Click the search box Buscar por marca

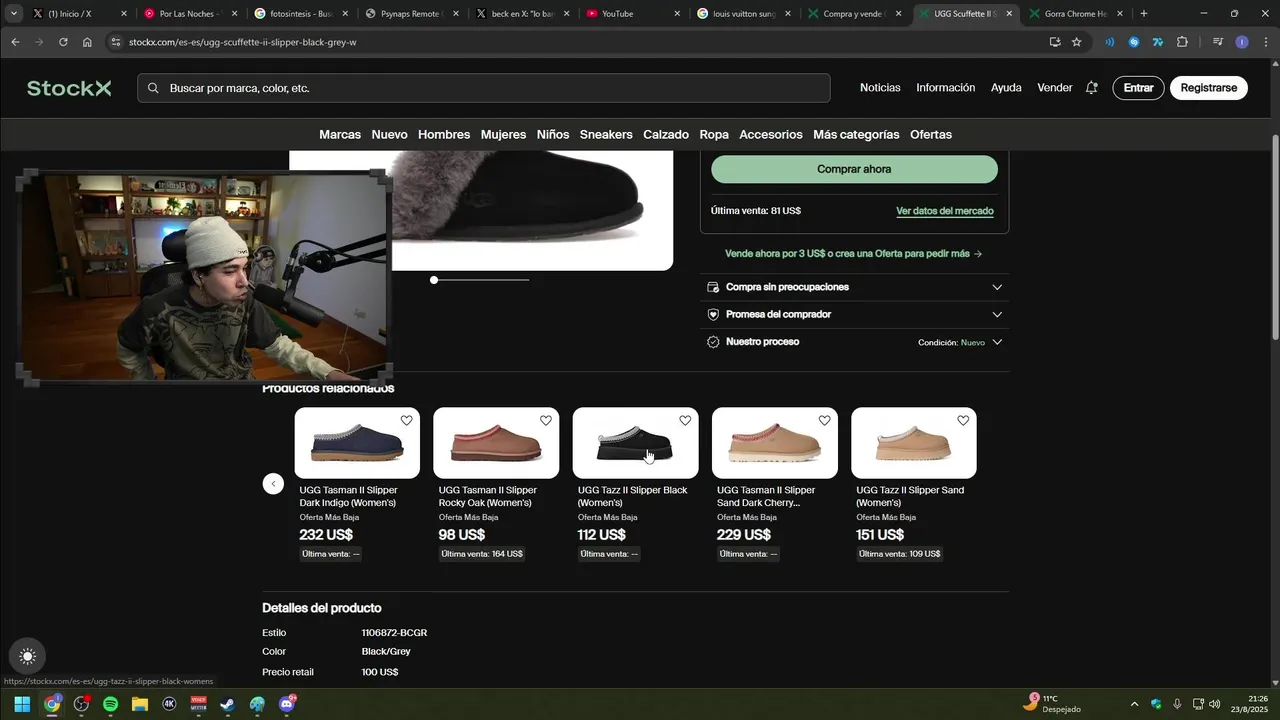pyautogui.click(x=484, y=88)
